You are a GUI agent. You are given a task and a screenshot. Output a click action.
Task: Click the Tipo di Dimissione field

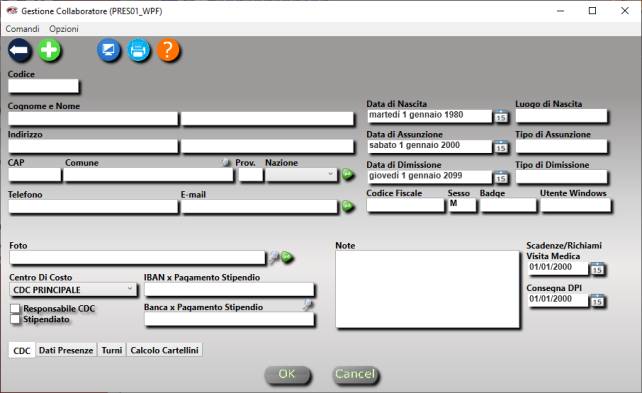click(x=561, y=177)
